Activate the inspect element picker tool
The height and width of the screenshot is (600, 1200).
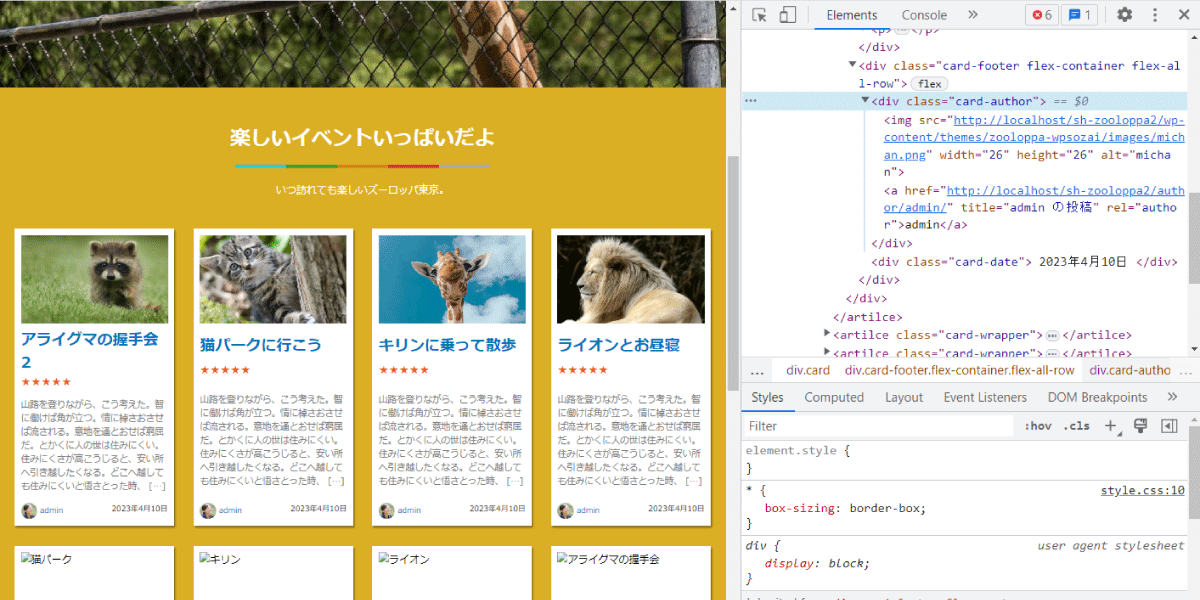coord(760,15)
